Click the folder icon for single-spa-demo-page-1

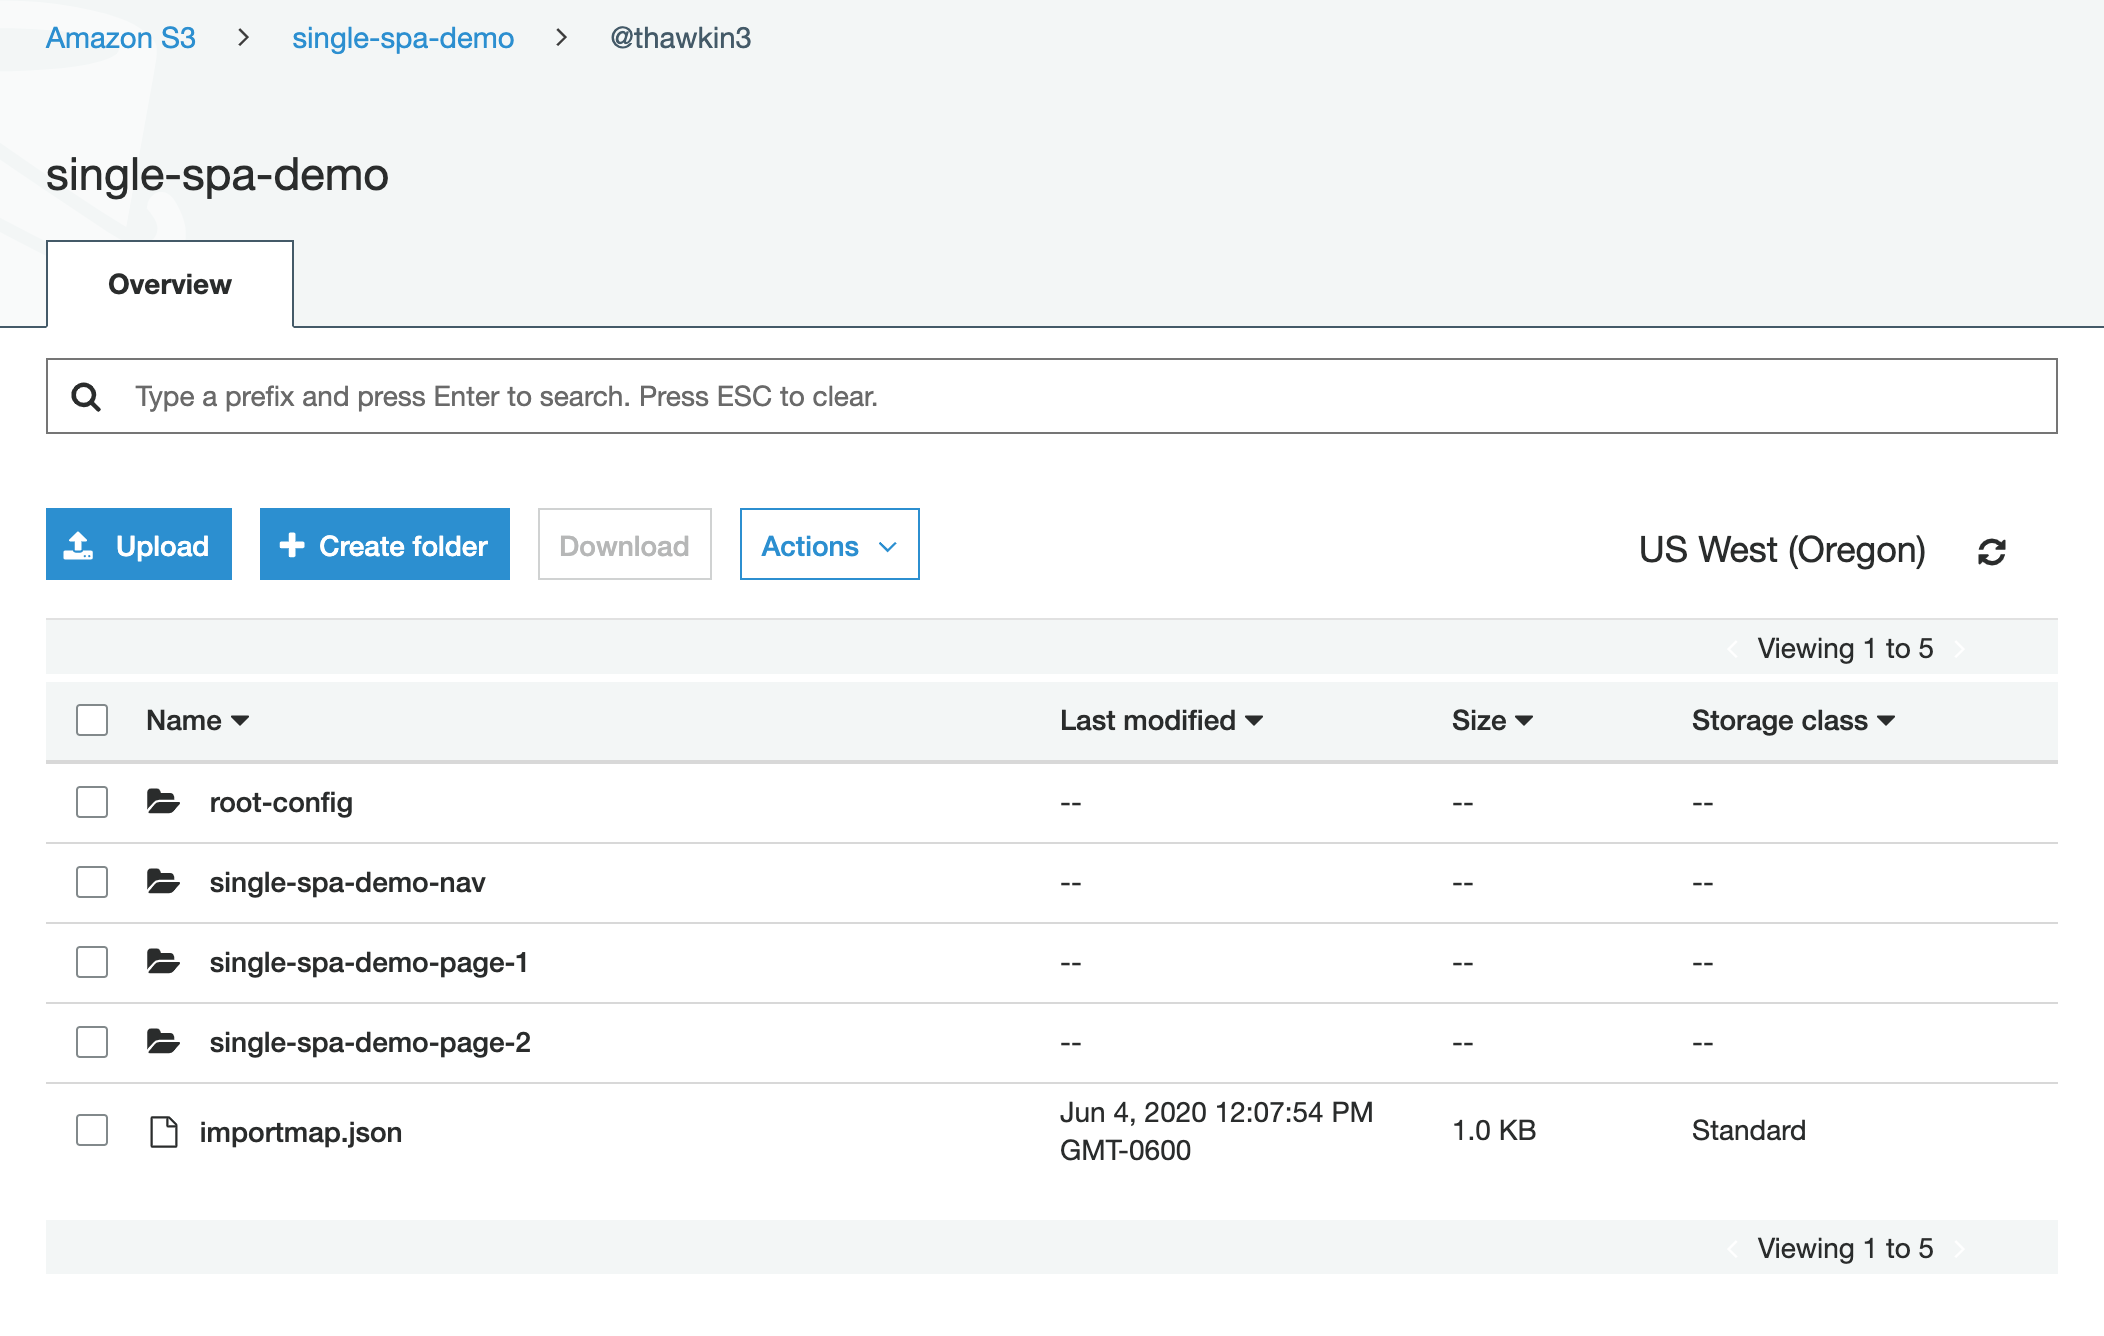pos(163,962)
